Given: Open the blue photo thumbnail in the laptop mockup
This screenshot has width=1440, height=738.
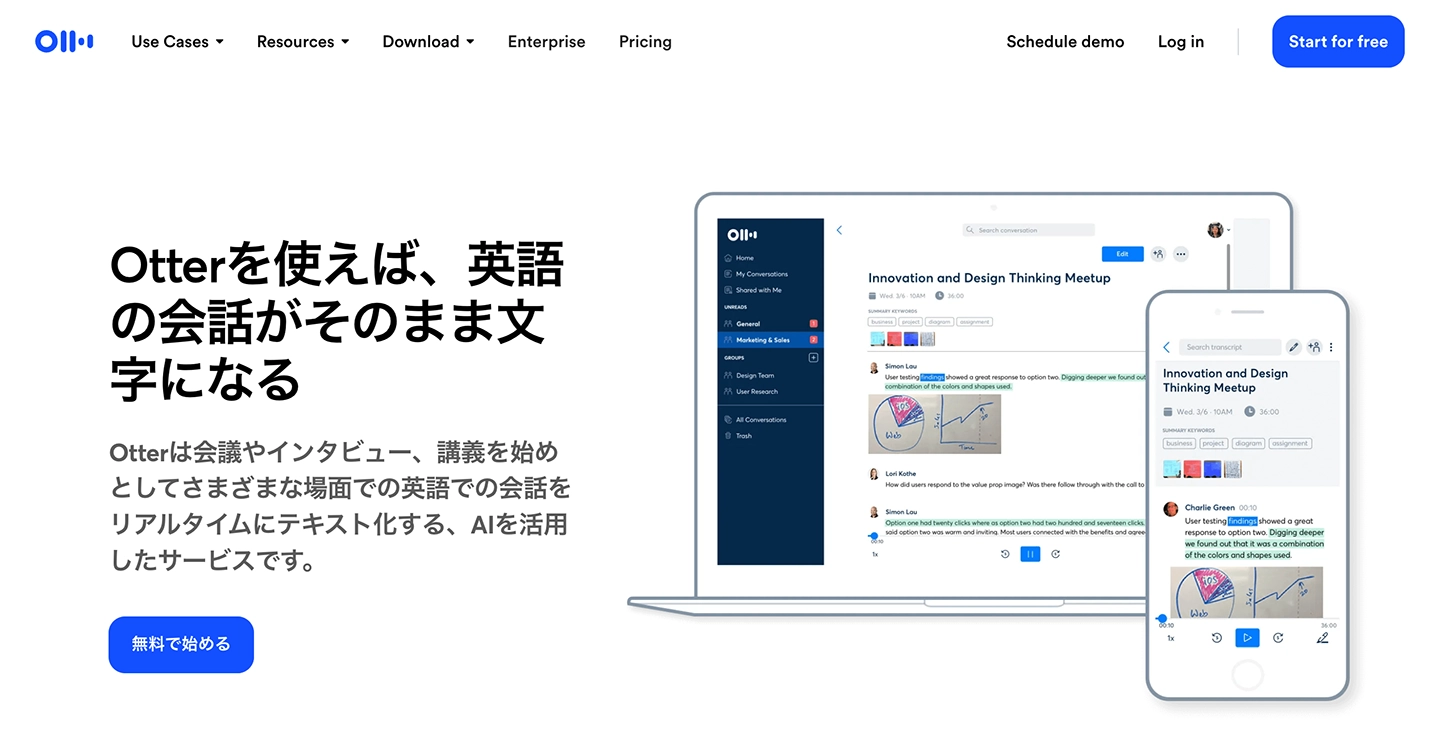Looking at the screenshot, I should pos(910,339).
